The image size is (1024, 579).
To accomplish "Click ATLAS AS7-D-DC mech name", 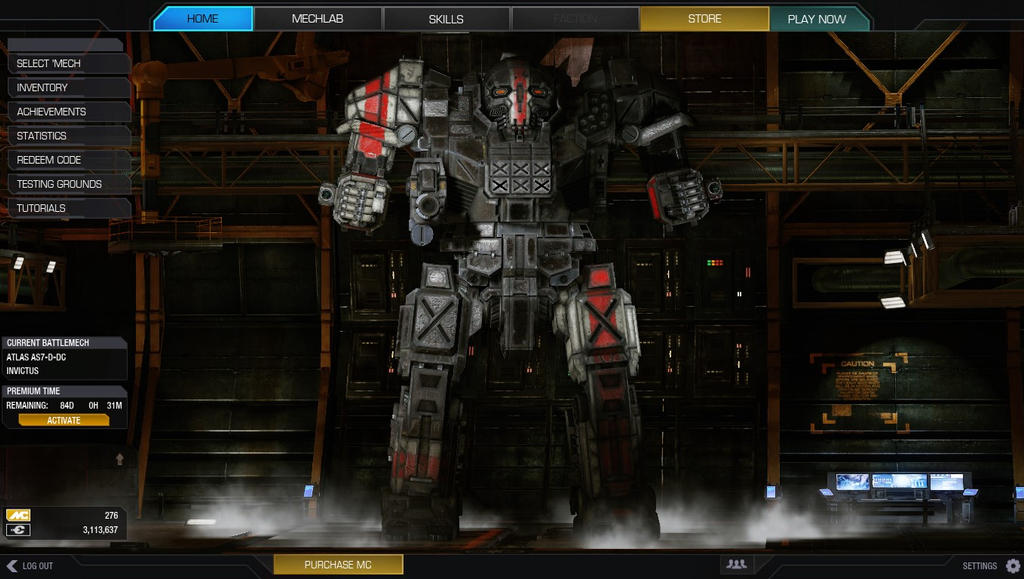I will click(36, 357).
